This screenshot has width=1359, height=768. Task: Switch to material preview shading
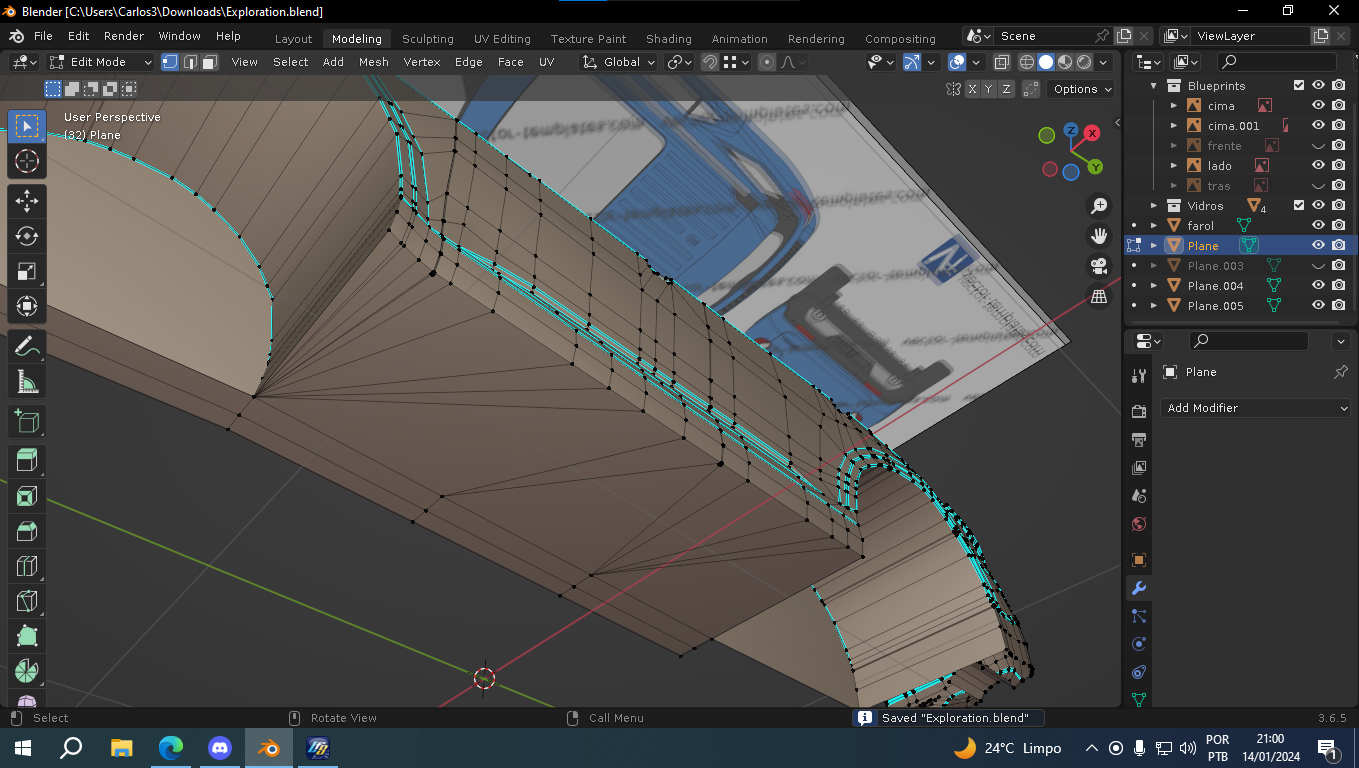click(1065, 62)
